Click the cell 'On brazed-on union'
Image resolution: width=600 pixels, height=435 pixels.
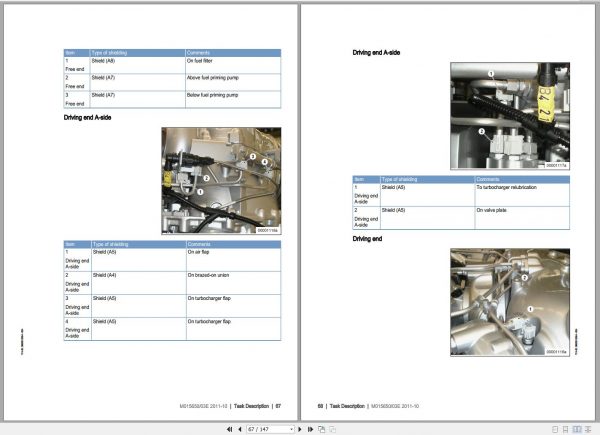(x=233, y=283)
